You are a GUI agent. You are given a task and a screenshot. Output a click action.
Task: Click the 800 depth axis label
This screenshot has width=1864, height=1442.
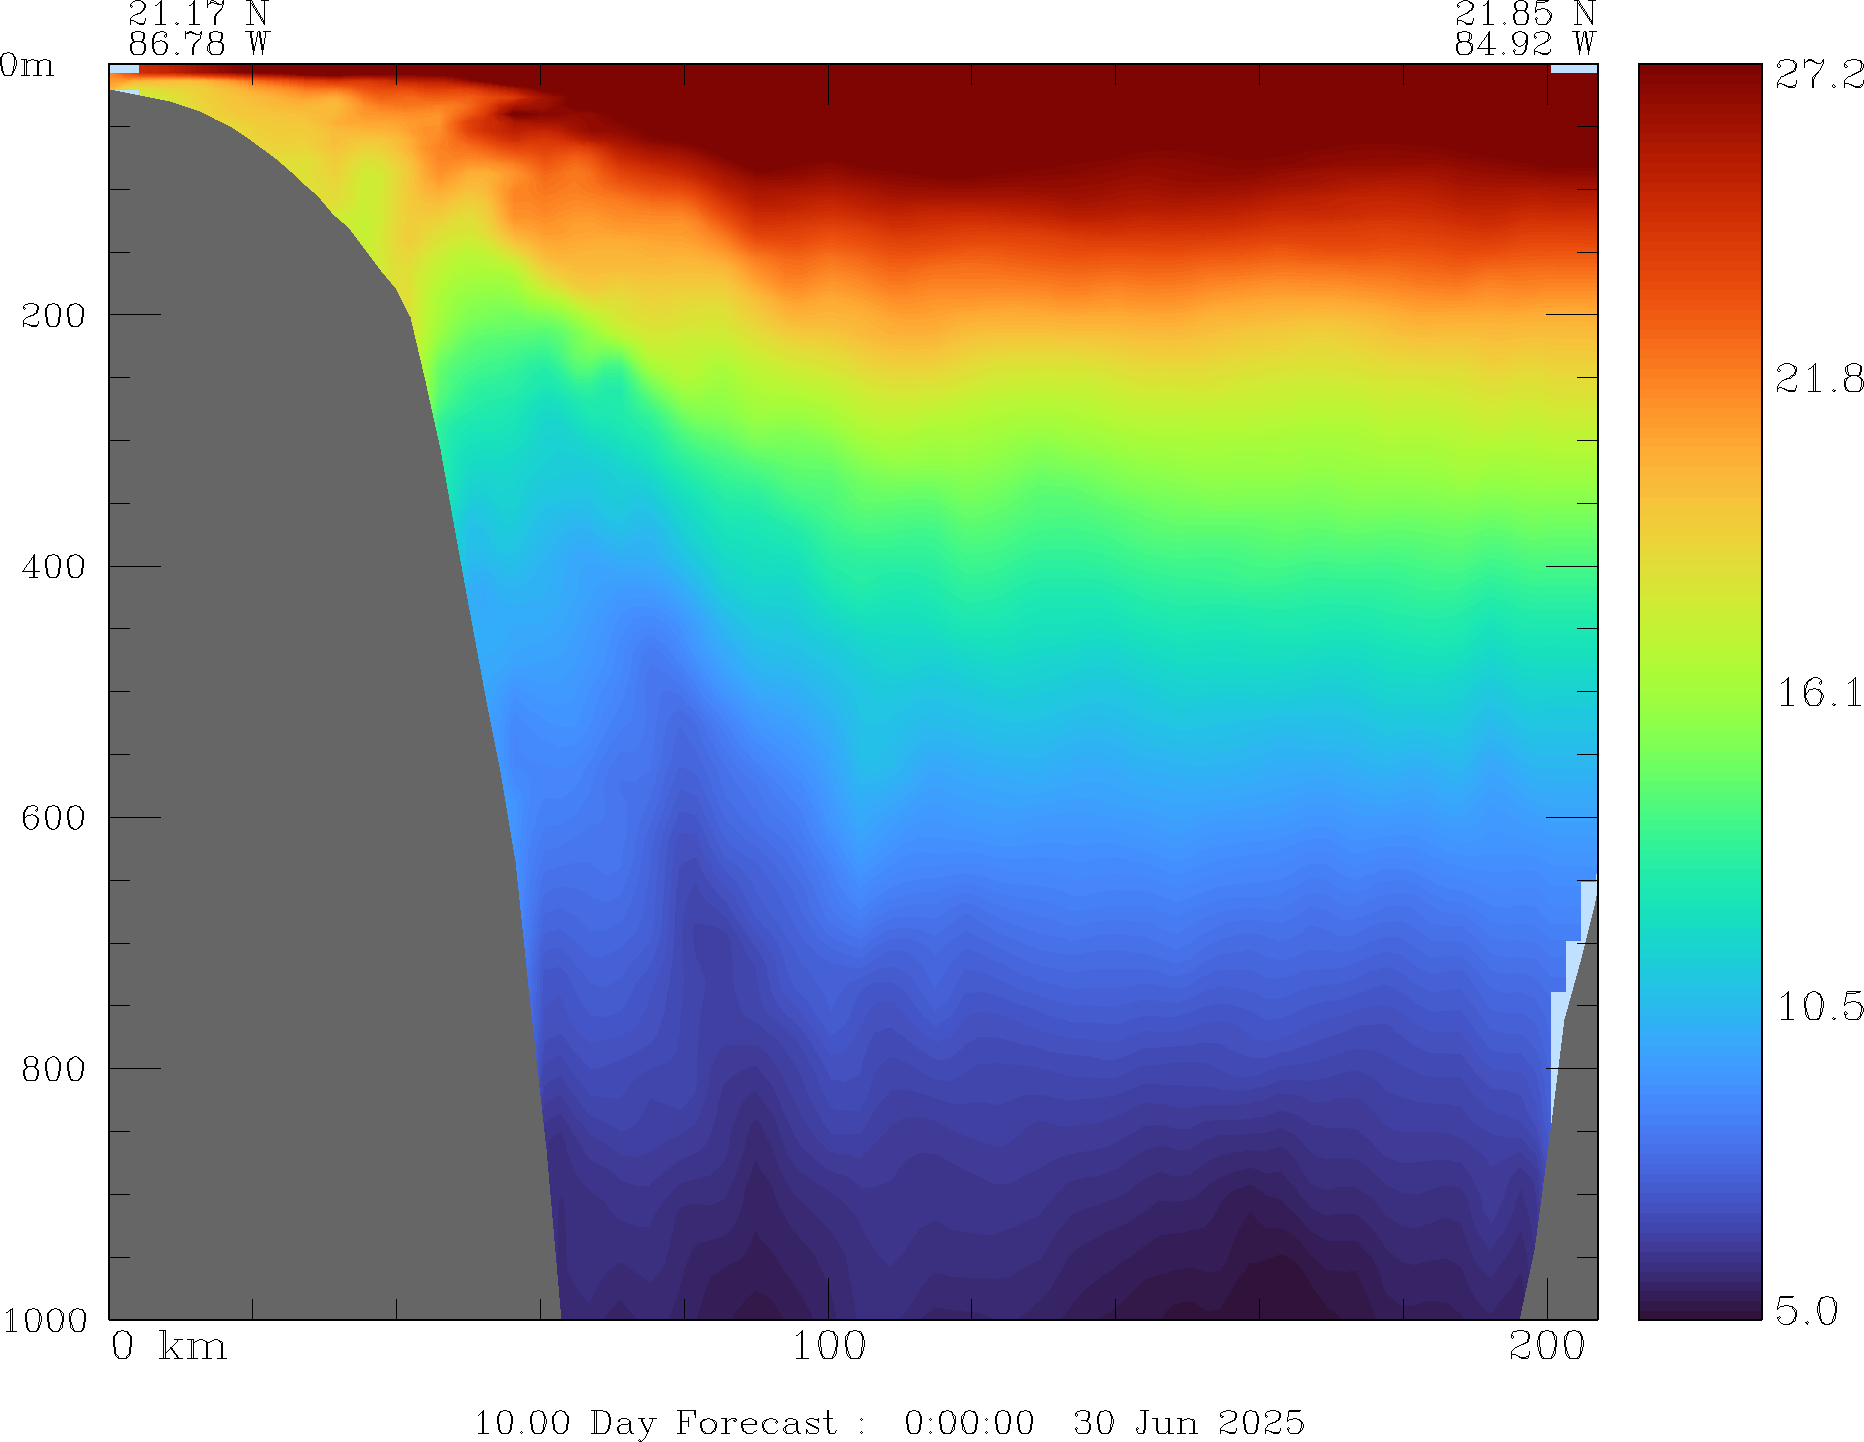click(x=54, y=1069)
